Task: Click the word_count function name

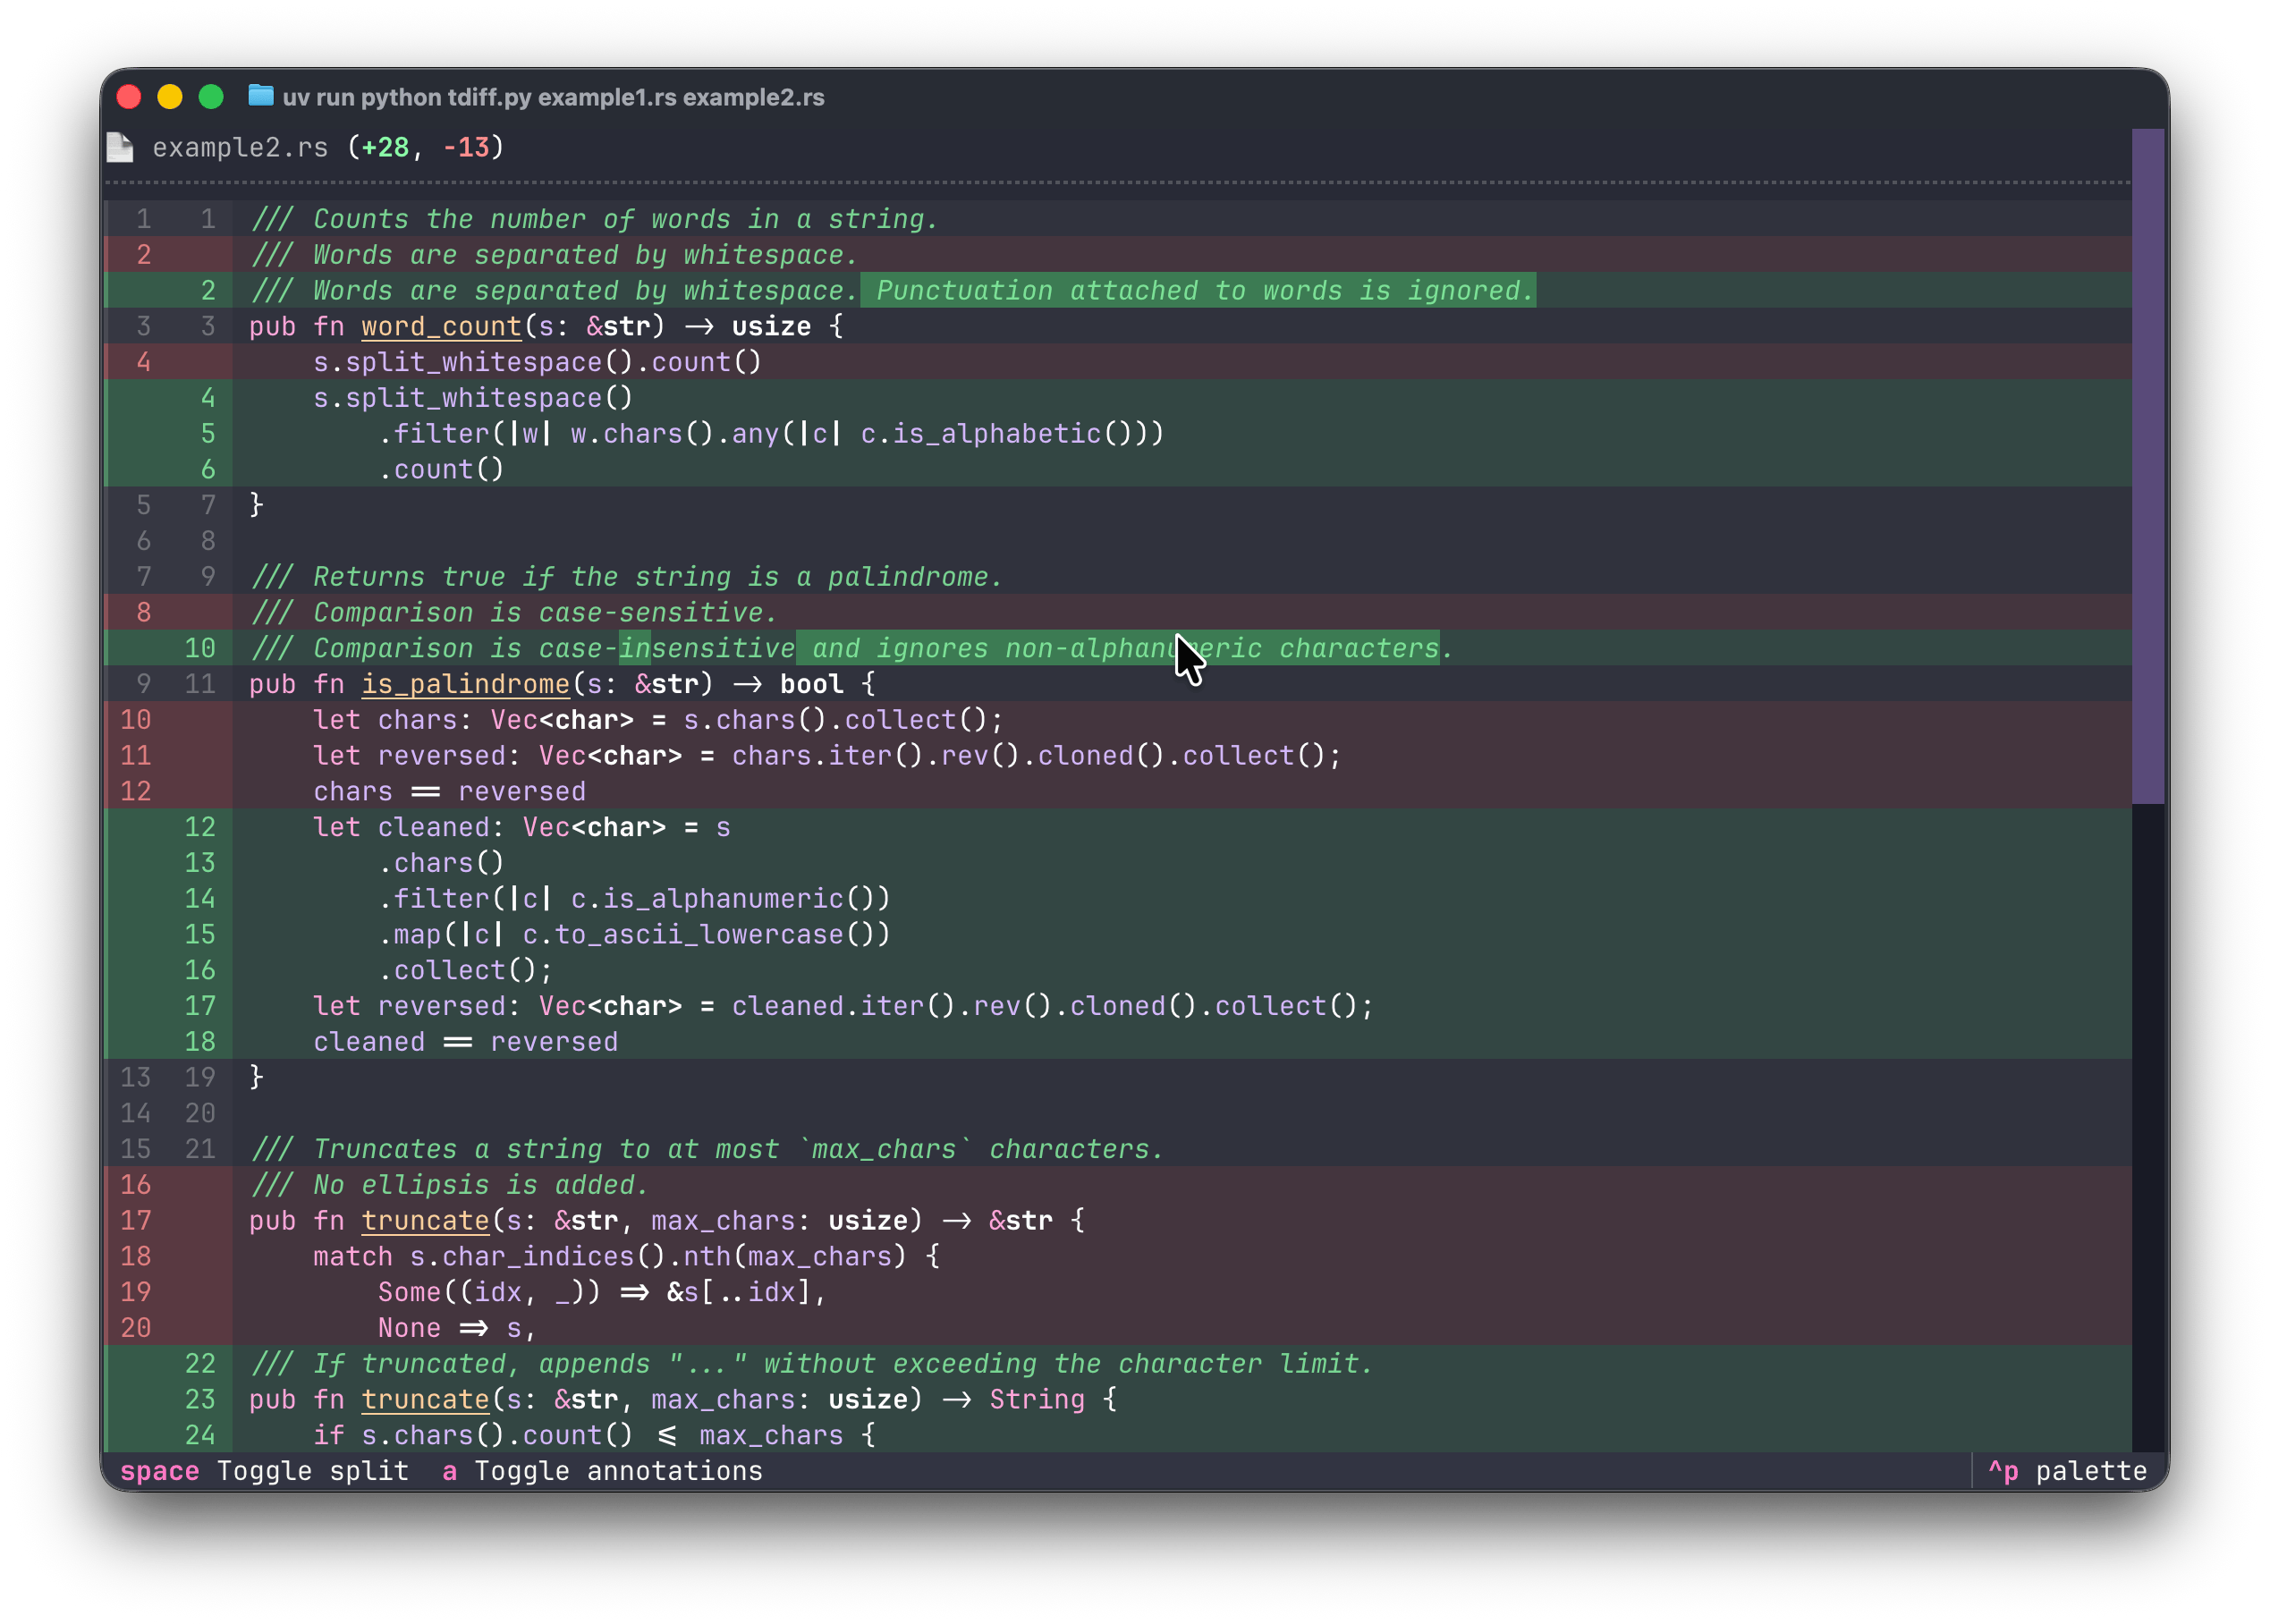Action: point(441,326)
